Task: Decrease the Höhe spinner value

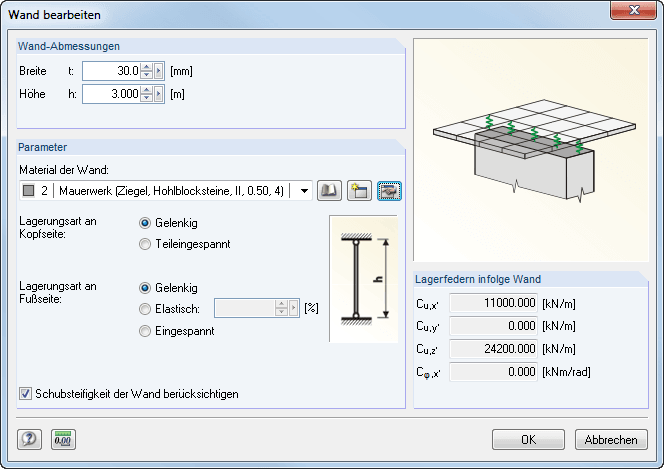Action: 146,99
